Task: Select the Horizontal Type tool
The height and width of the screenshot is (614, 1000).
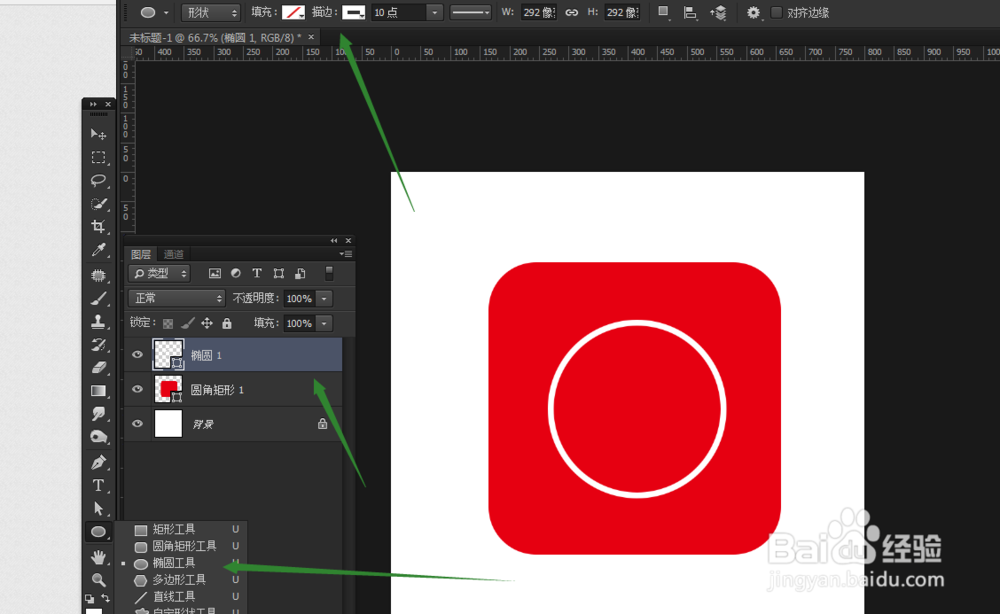Action: point(98,485)
